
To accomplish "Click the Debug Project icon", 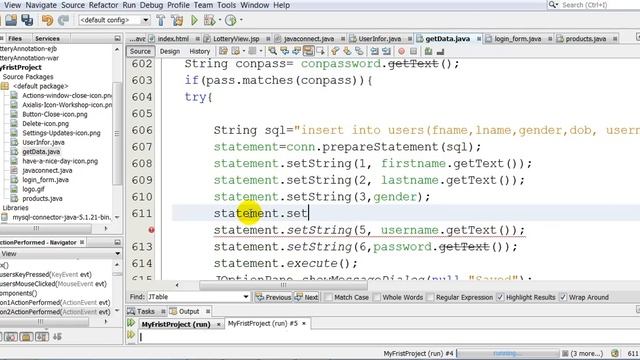I will pos(209,20).
